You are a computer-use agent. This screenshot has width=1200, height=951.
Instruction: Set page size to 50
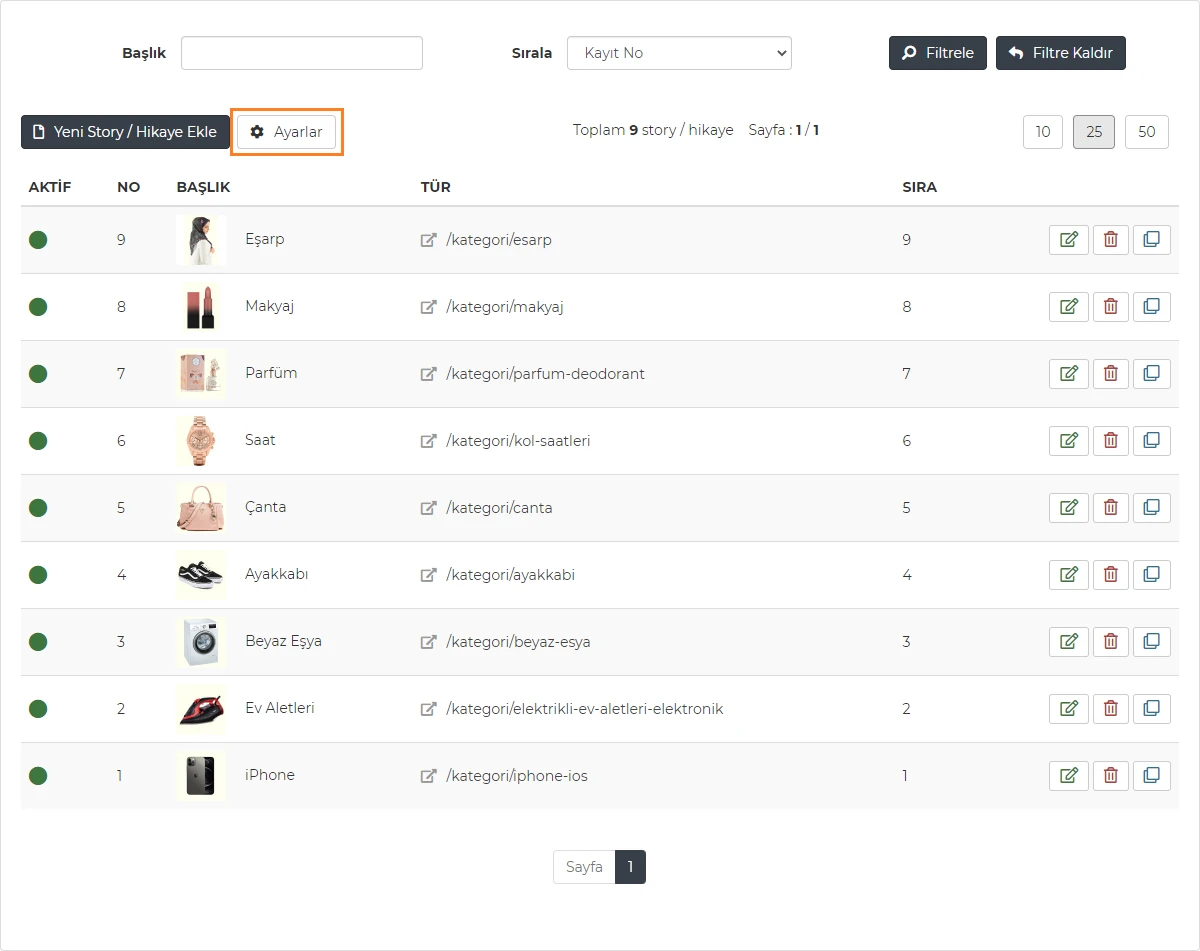[x=1146, y=132]
